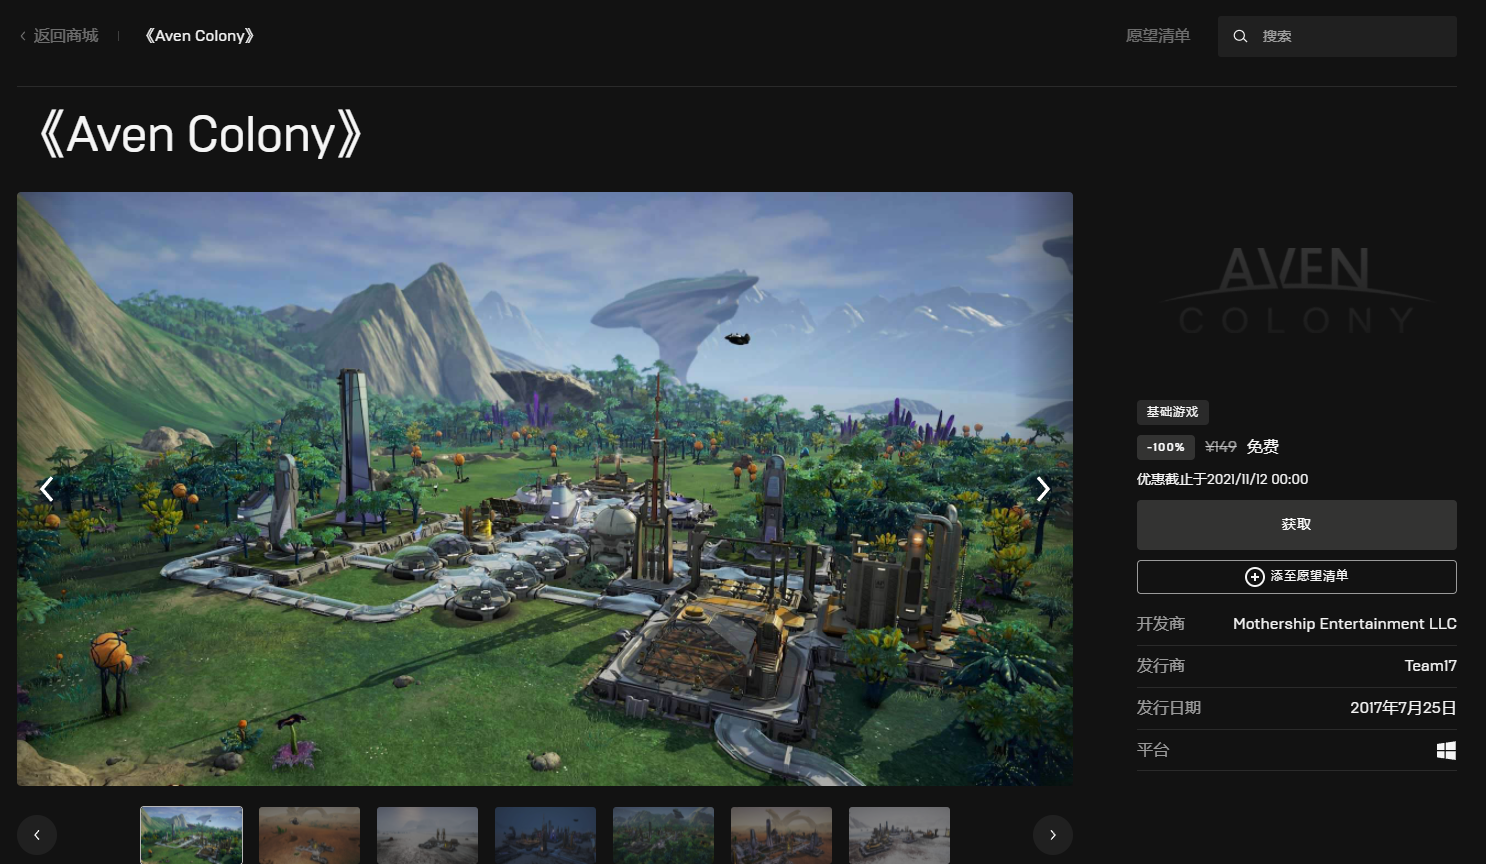
Task: Select the green colony screenshot thumbnail
Action: [x=191, y=835]
